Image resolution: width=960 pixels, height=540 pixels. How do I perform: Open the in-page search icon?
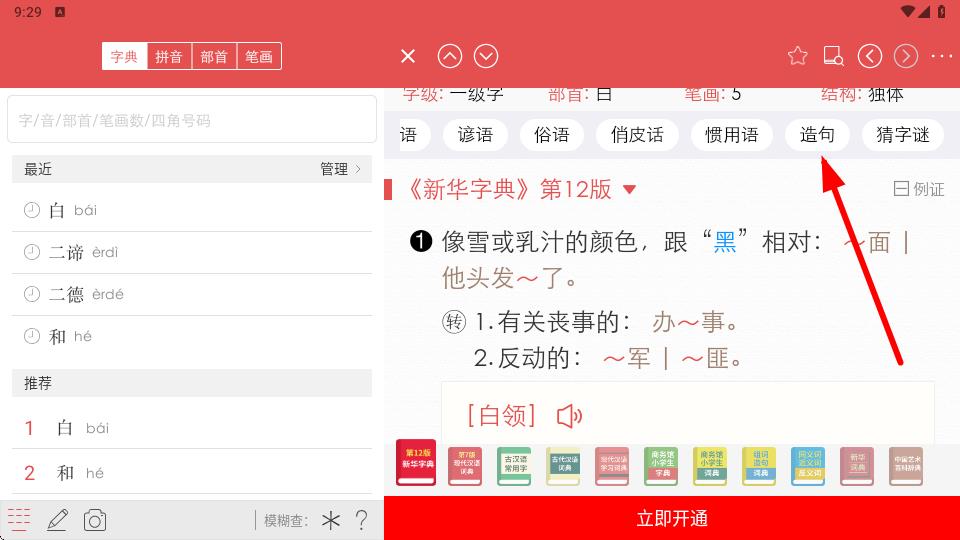pyautogui.click(x=833, y=56)
